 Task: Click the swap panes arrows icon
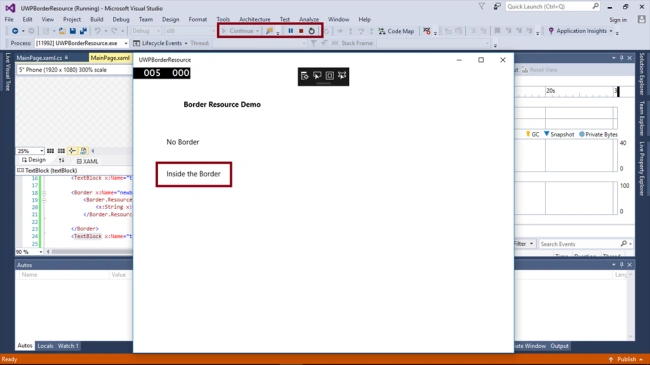(61, 161)
